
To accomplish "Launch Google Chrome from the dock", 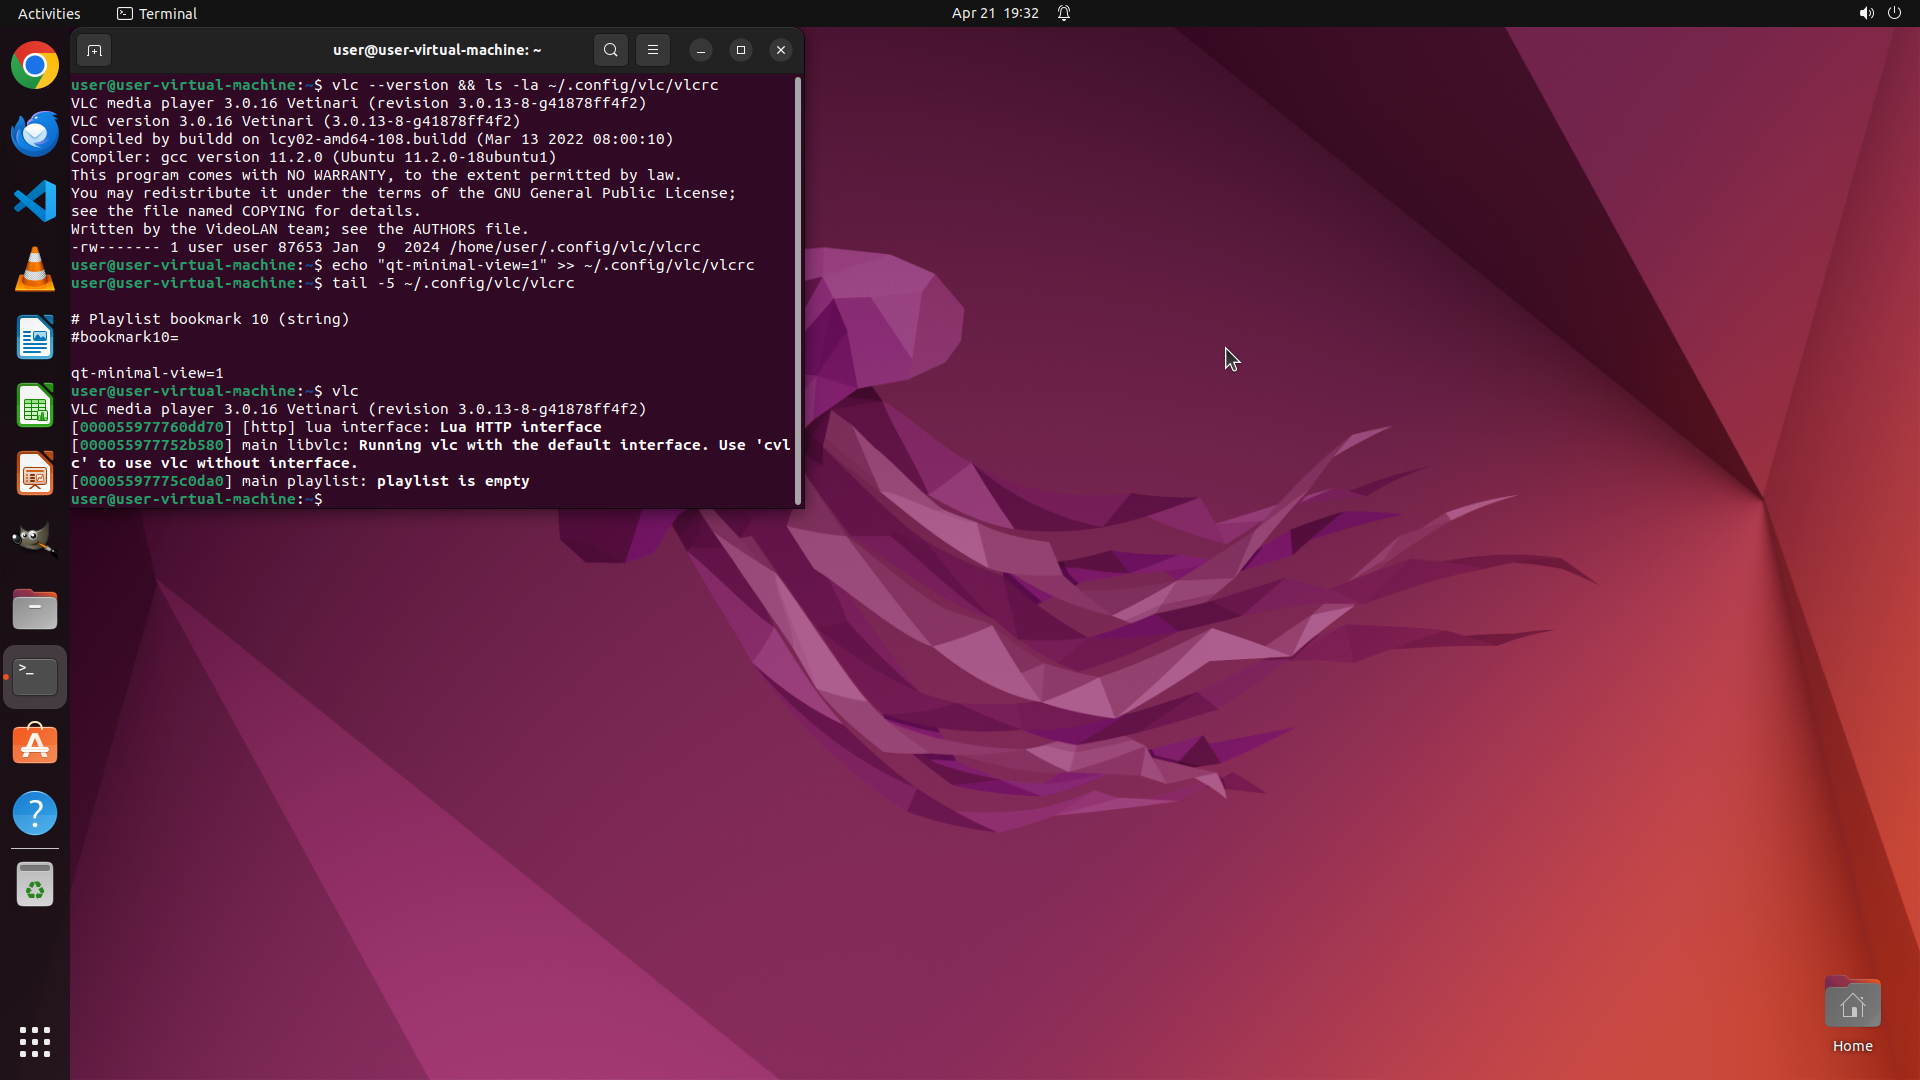I will pos(35,66).
